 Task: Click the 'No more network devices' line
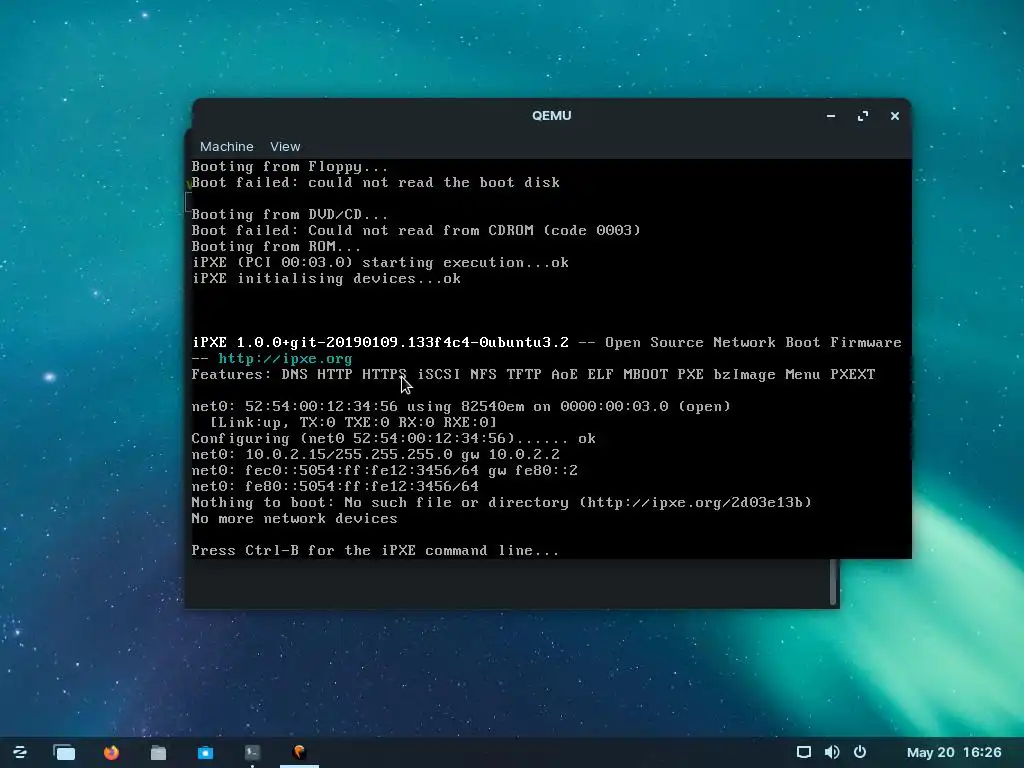point(294,519)
